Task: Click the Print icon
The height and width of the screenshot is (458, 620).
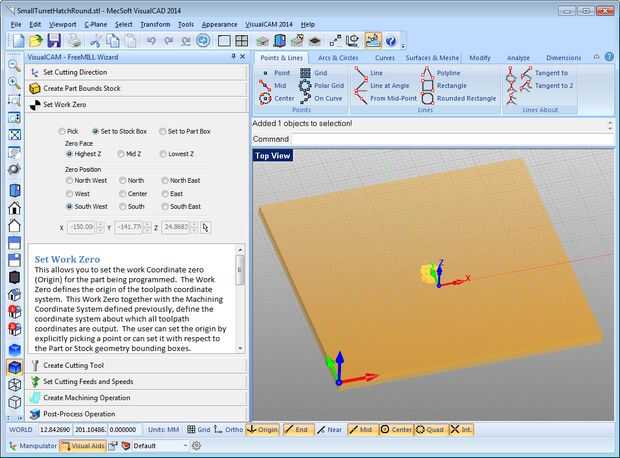Action: [74, 41]
